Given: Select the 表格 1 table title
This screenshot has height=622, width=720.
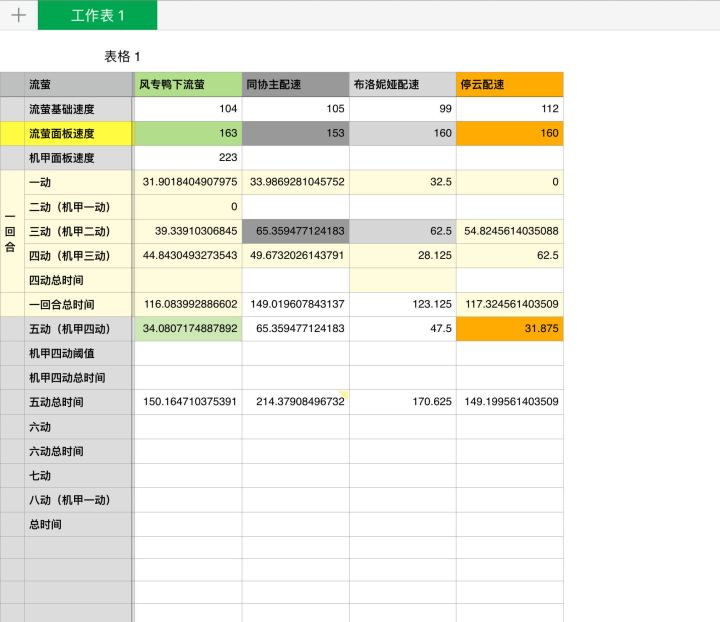Looking at the screenshot, I should 122,56.
